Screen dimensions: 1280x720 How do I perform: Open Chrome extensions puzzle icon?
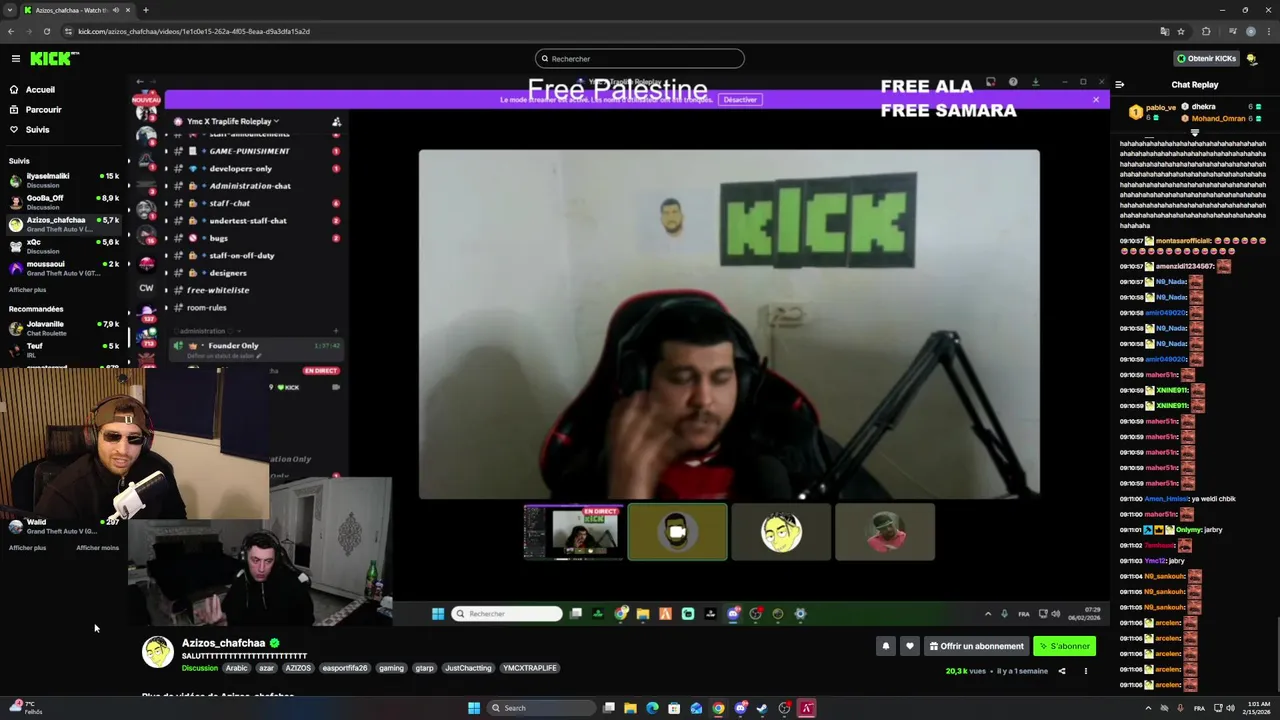(x=1206, y=31)
